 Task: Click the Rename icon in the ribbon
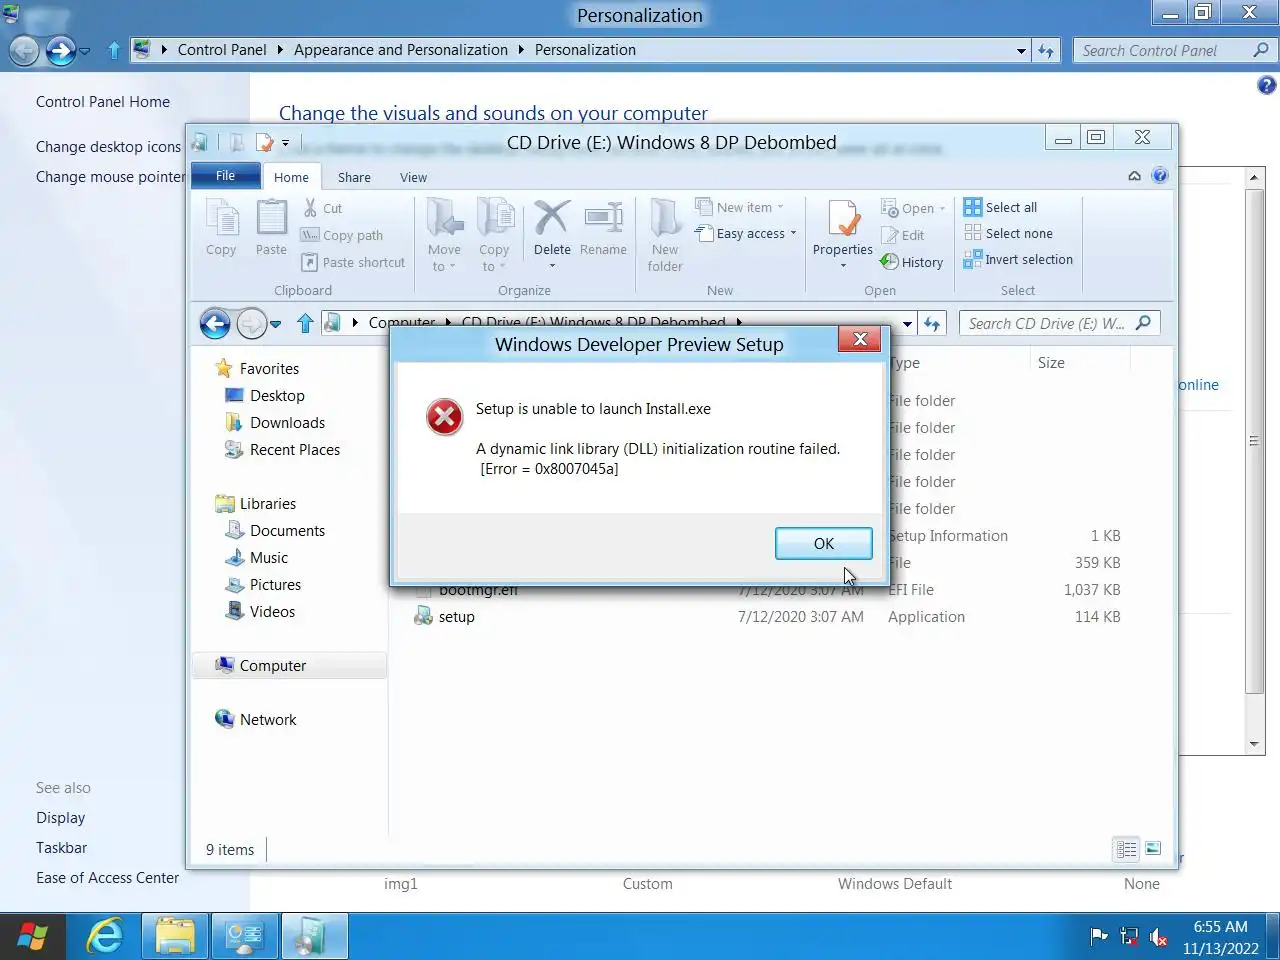[603, 218]
